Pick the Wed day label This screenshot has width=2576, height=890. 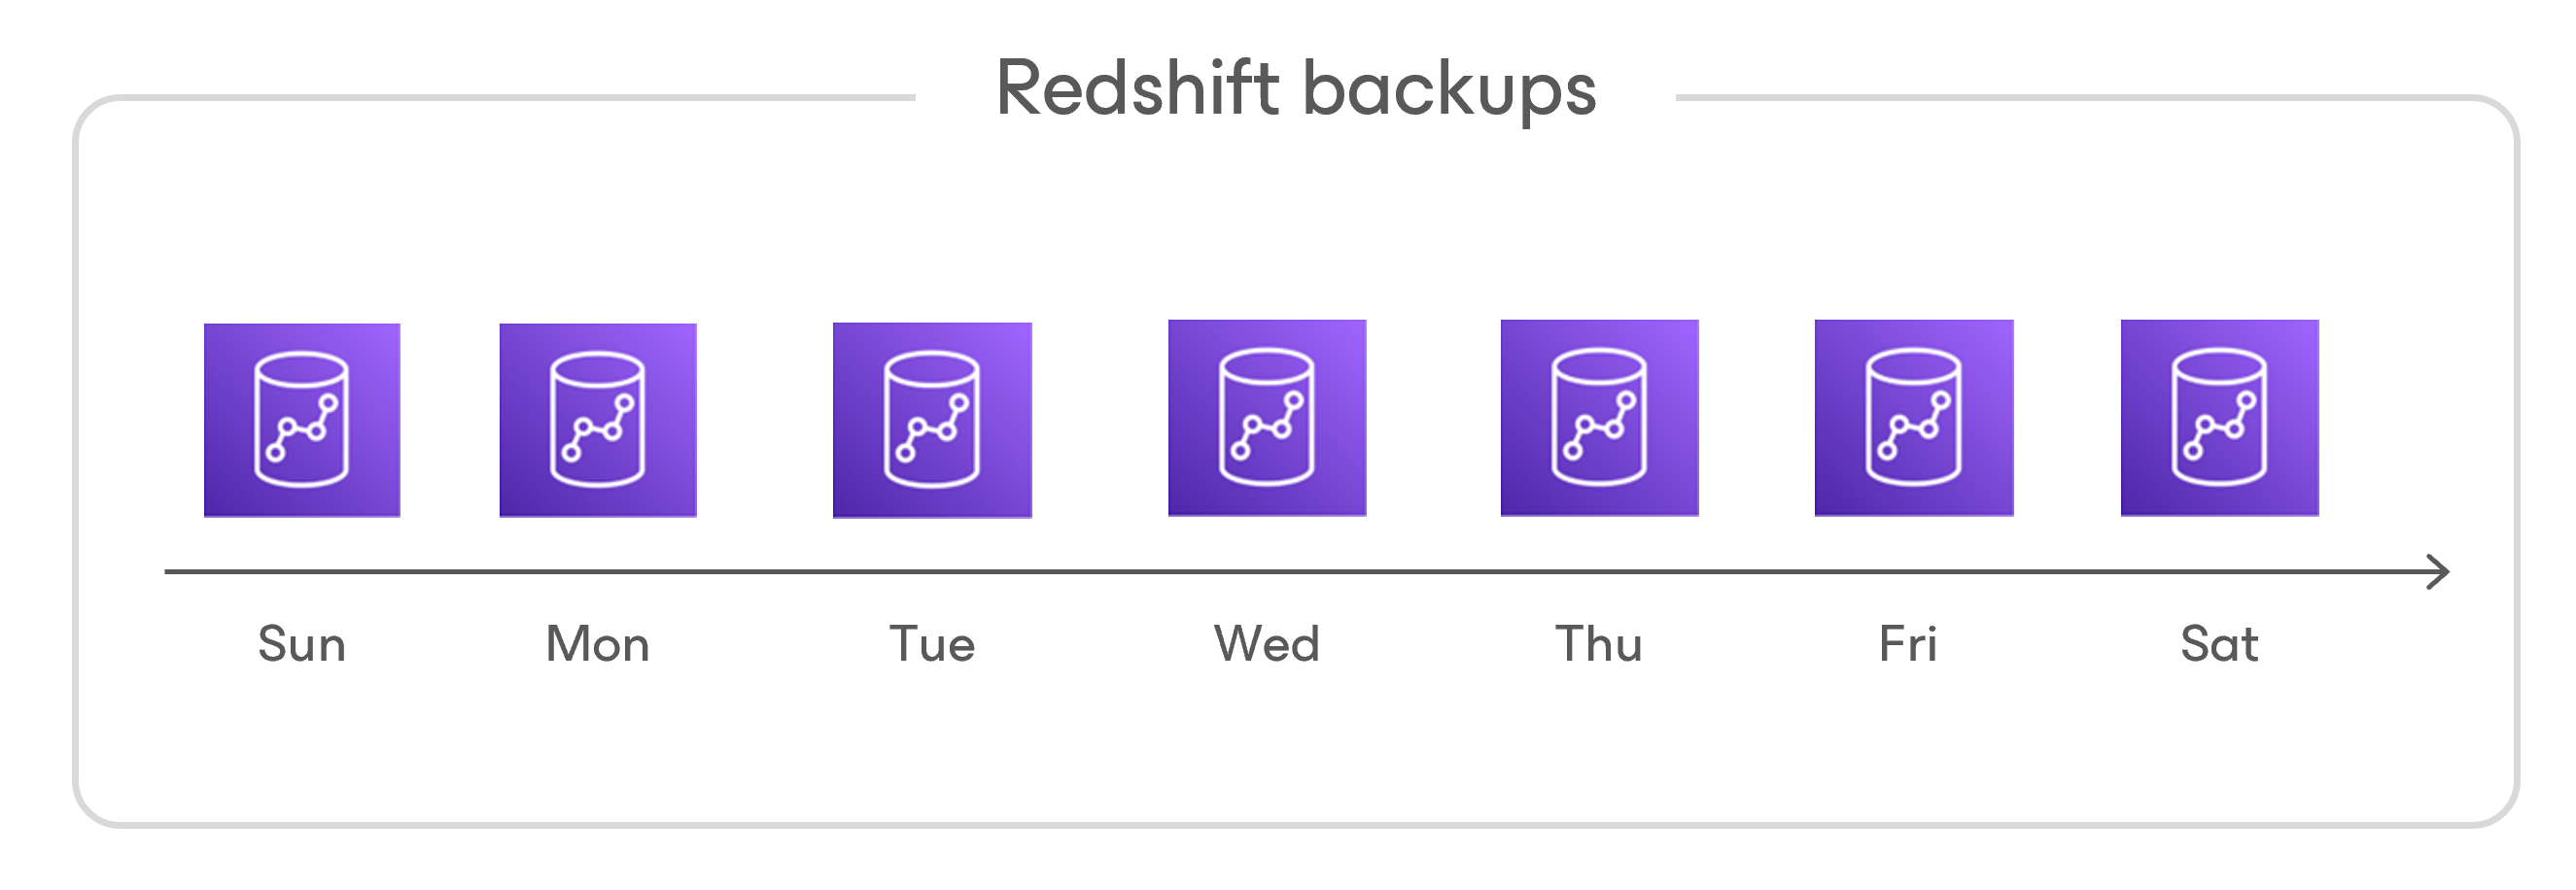click(1267, 644)
